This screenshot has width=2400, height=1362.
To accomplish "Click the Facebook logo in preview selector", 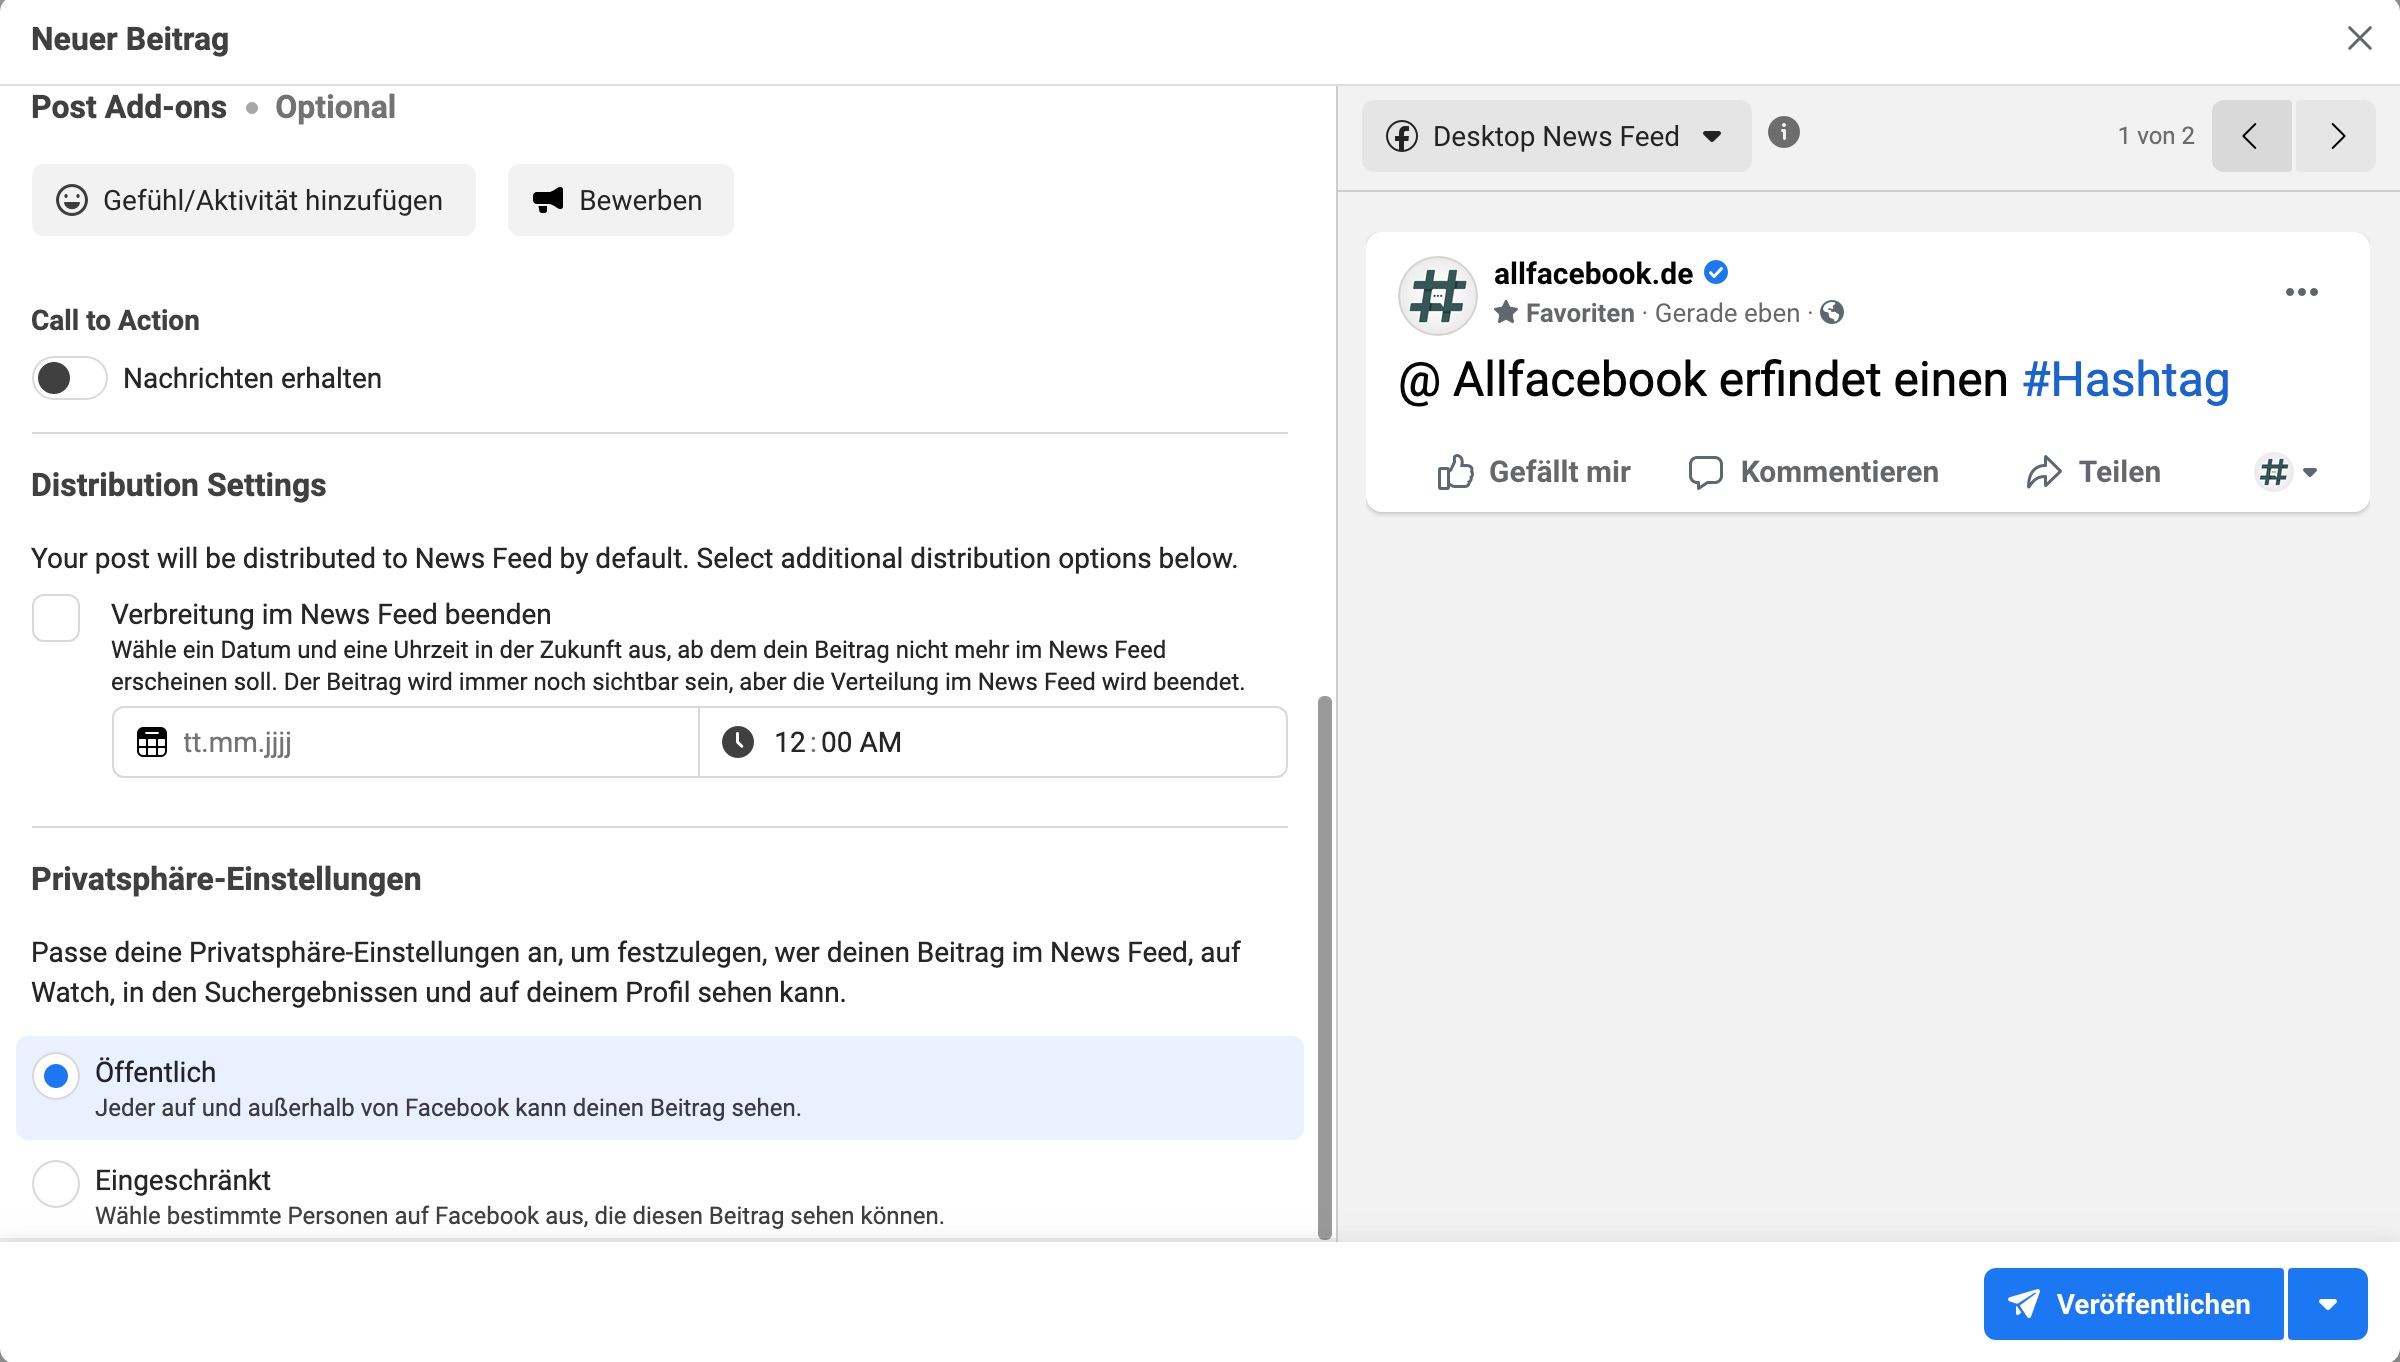I will (1401, 136).
